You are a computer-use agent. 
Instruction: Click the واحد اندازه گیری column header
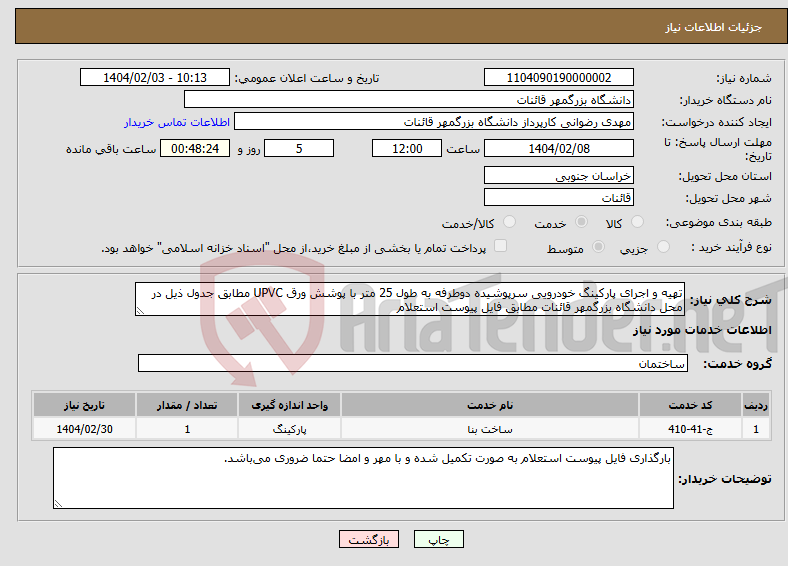[x=289, y=405]
